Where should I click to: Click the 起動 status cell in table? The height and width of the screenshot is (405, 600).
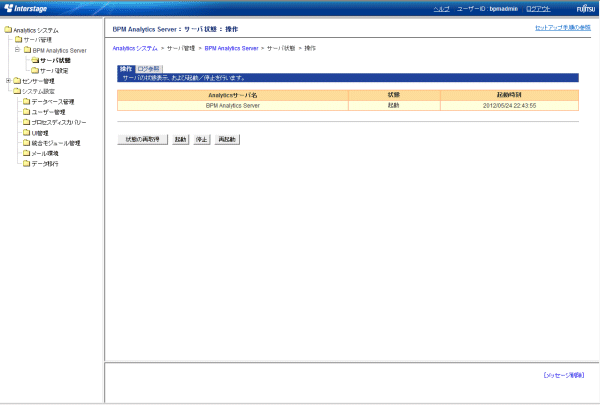[394, 105]
